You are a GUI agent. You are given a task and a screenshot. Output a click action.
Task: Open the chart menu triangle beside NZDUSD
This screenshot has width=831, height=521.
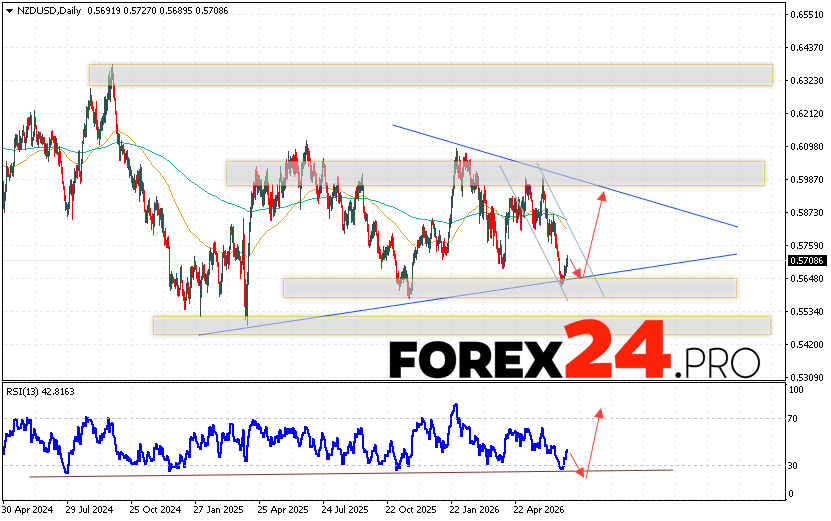[x=10, y=11]
